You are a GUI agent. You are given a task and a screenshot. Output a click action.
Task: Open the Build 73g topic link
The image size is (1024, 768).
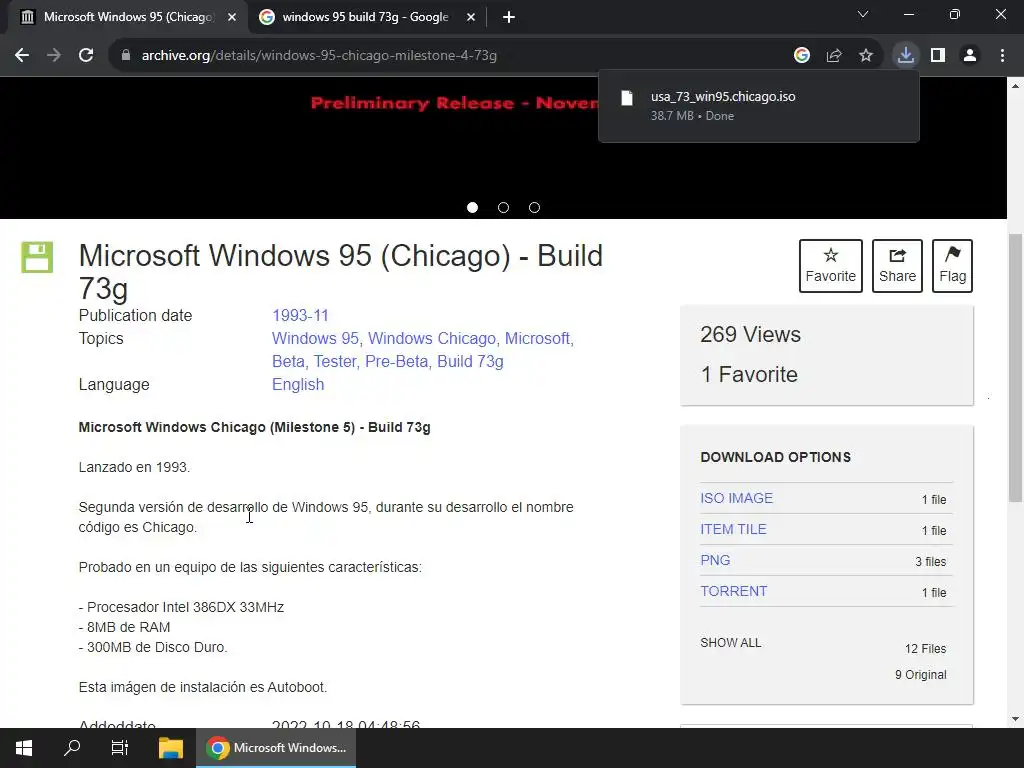point(470,361)
